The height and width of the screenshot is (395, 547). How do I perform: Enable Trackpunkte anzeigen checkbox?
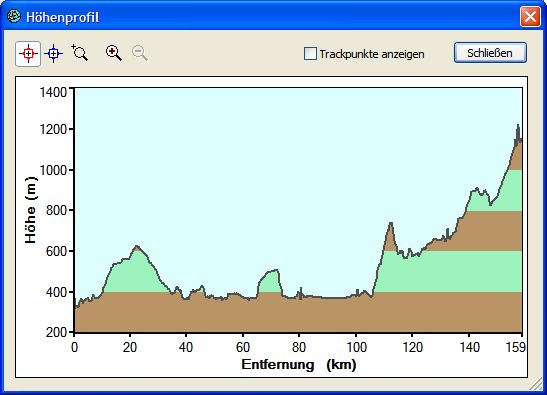tap(310, 54)
